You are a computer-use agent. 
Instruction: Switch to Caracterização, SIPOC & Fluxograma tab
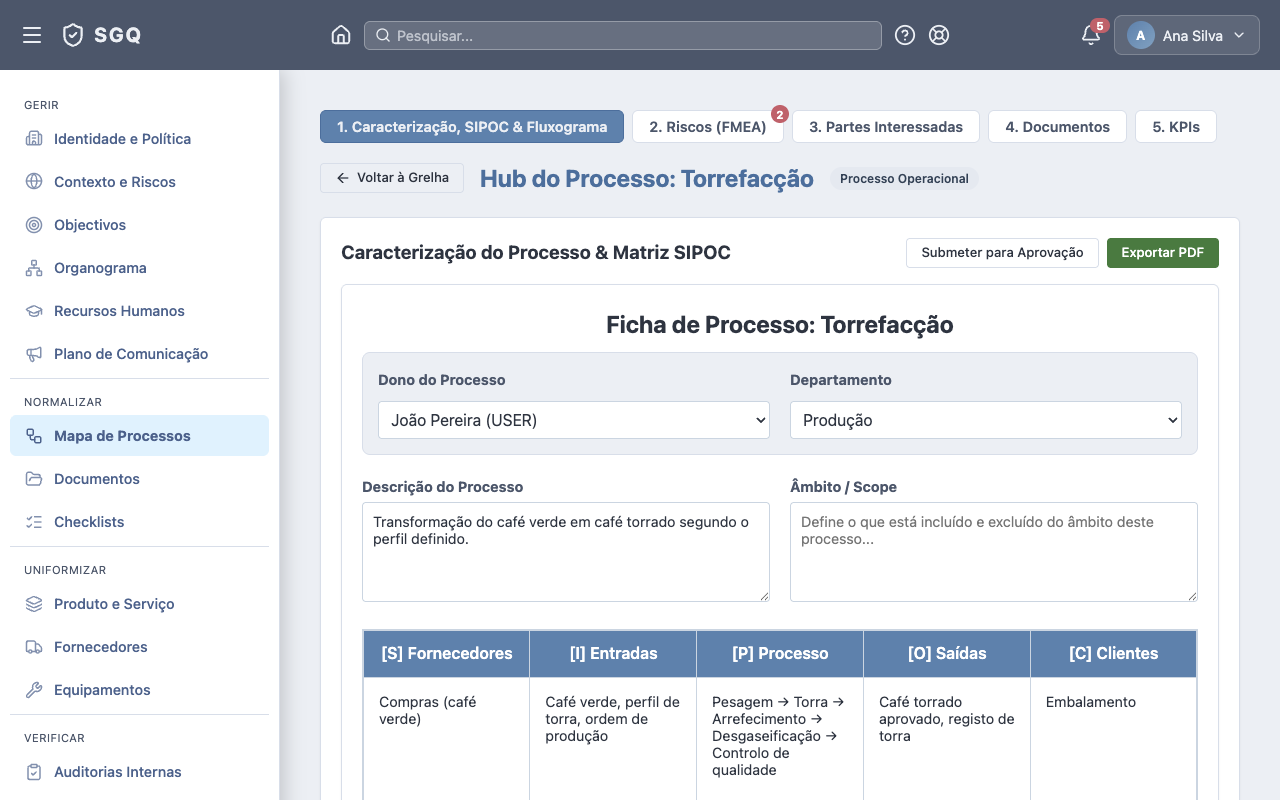click(x=472, y=127)
